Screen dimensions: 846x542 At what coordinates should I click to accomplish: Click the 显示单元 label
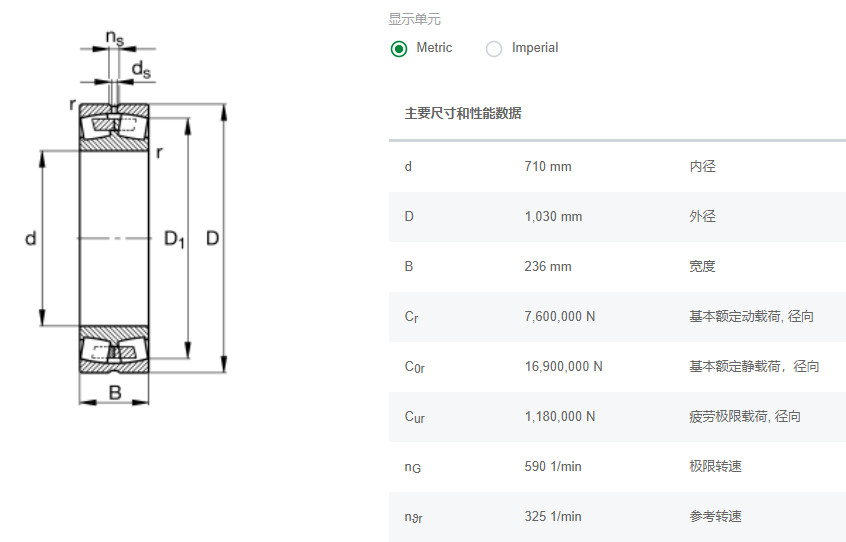coord(414,19)
